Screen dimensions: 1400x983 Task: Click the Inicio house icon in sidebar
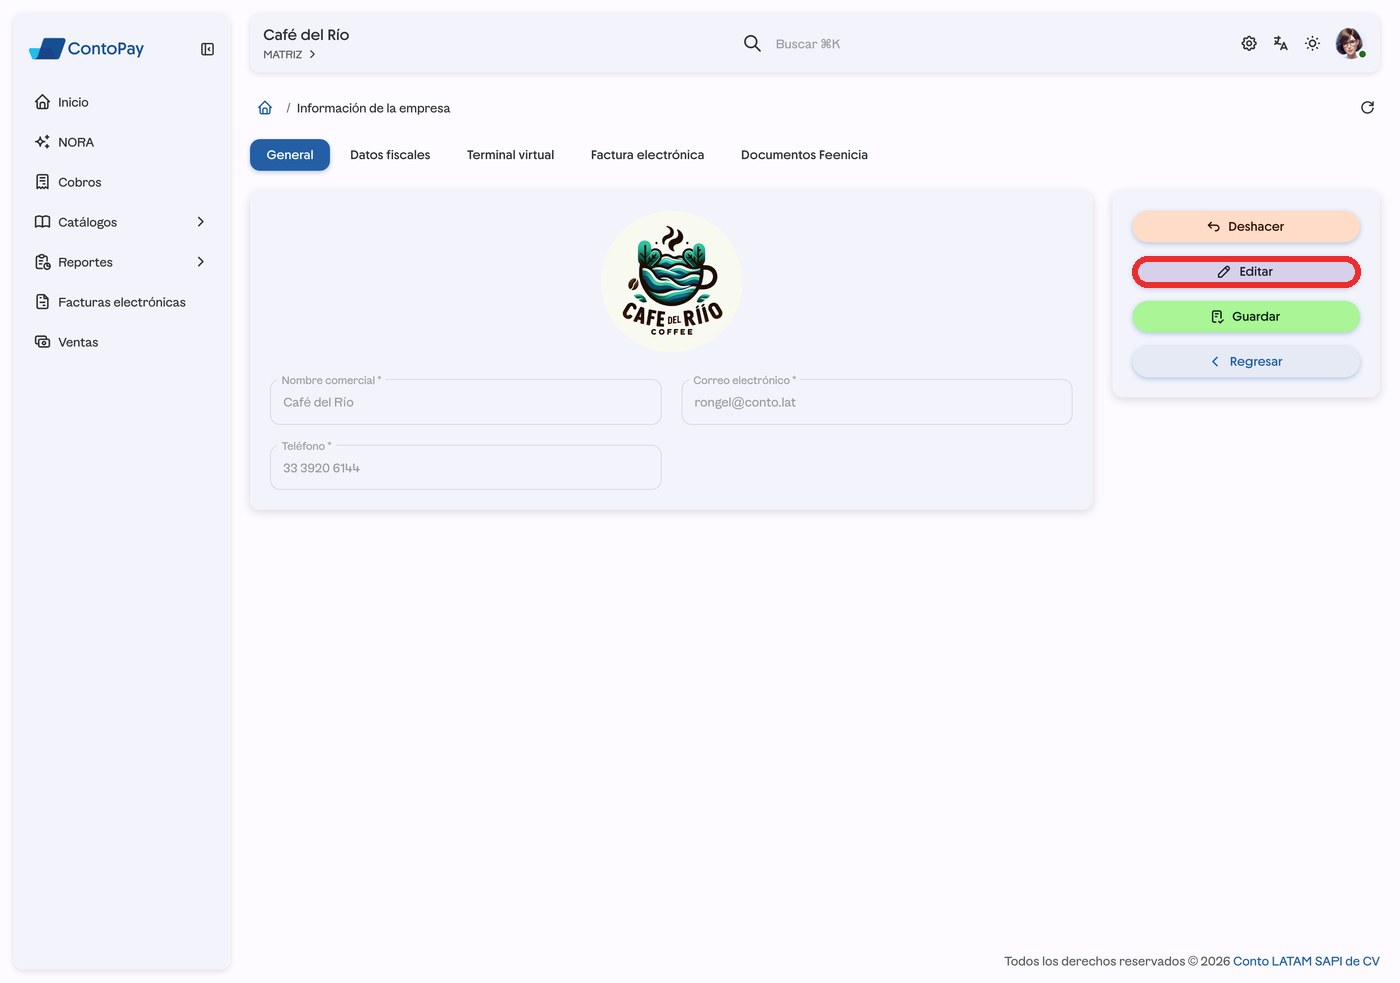(42, 102)
